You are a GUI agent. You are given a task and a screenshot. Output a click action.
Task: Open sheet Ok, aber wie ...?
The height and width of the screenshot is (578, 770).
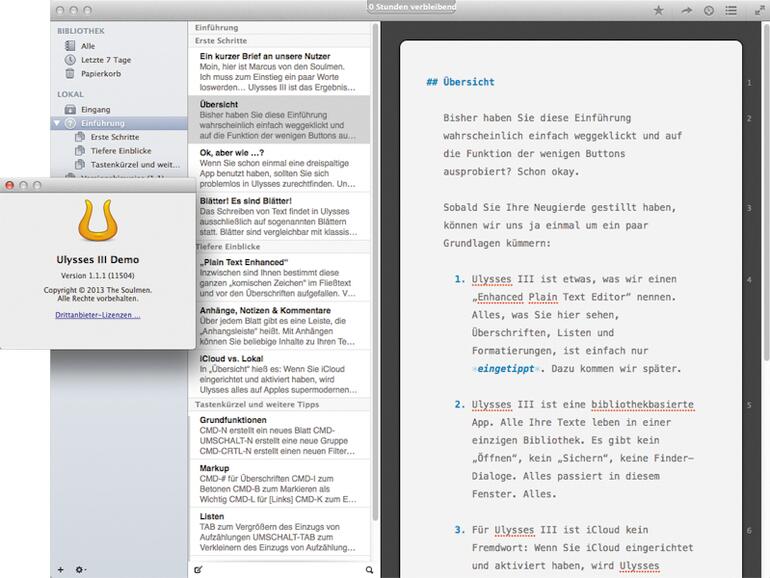pos(279,168)
